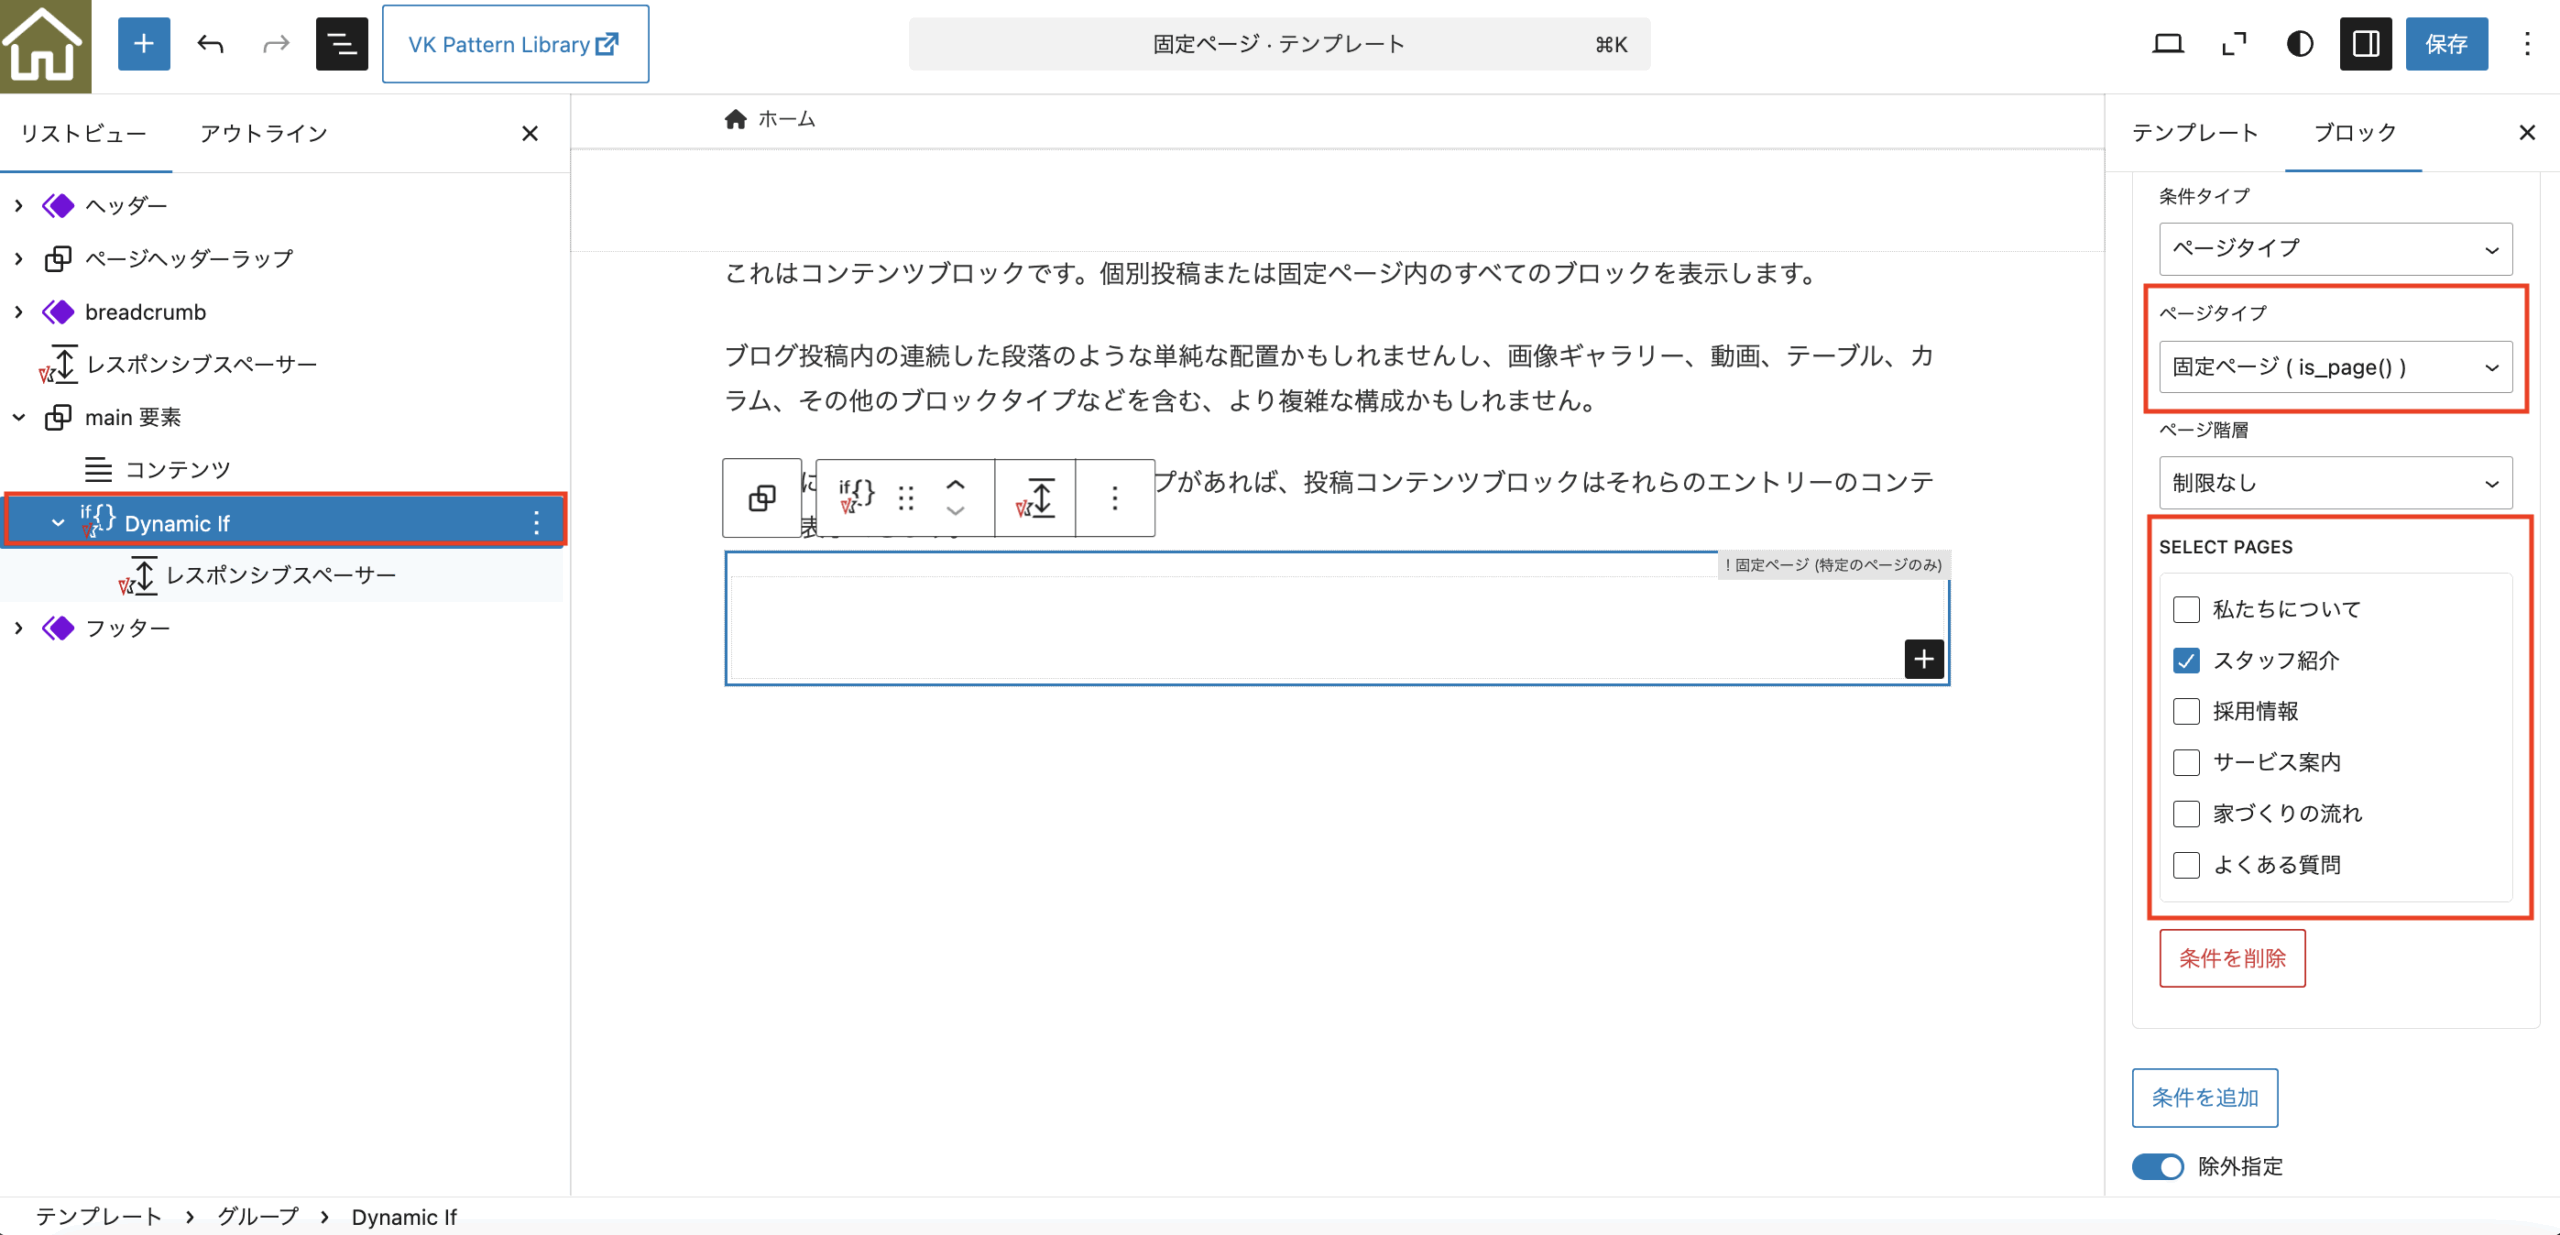The height and width of the screenshot is (1235, 2560).
Task: Toggle the list view document overview icon
Action: [341, 44]
